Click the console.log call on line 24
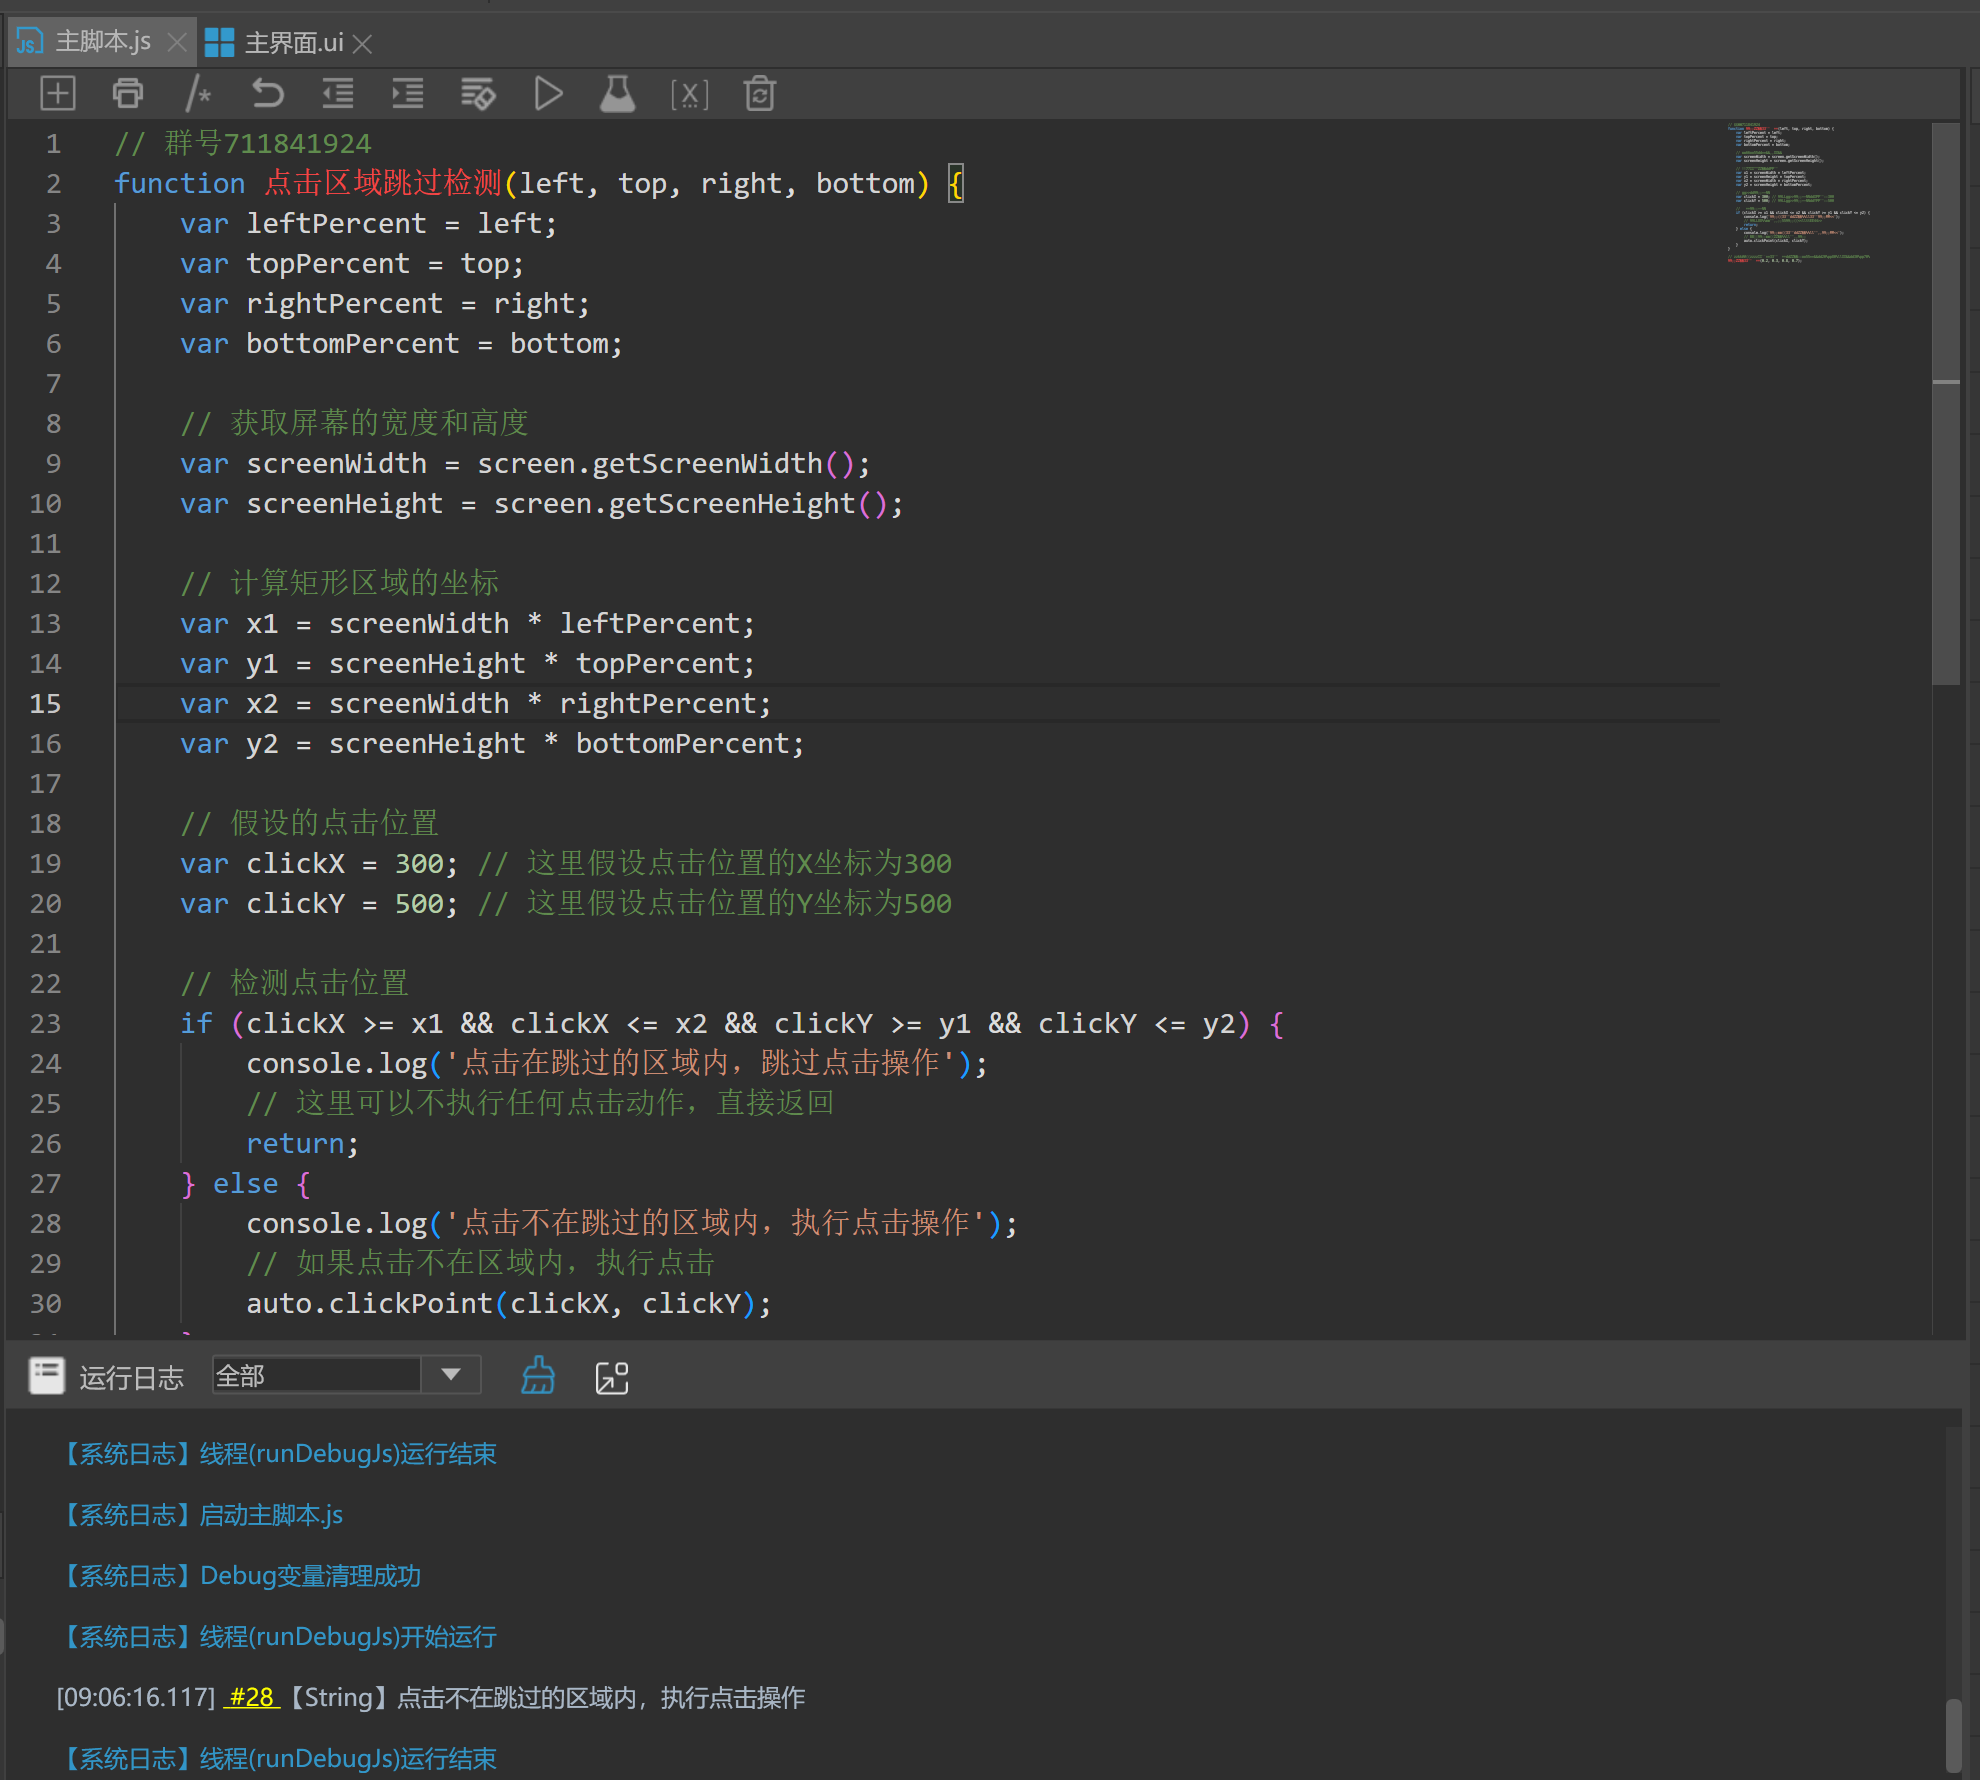This screenshot has width=1980, height=1780. pyautogui.click(x=617, y=1063)
